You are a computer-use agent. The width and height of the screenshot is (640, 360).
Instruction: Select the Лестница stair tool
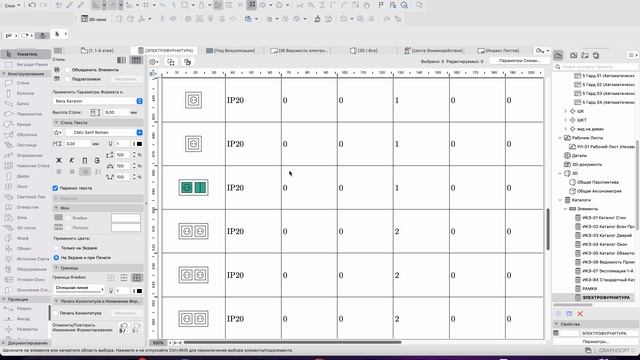coord(26,145)
